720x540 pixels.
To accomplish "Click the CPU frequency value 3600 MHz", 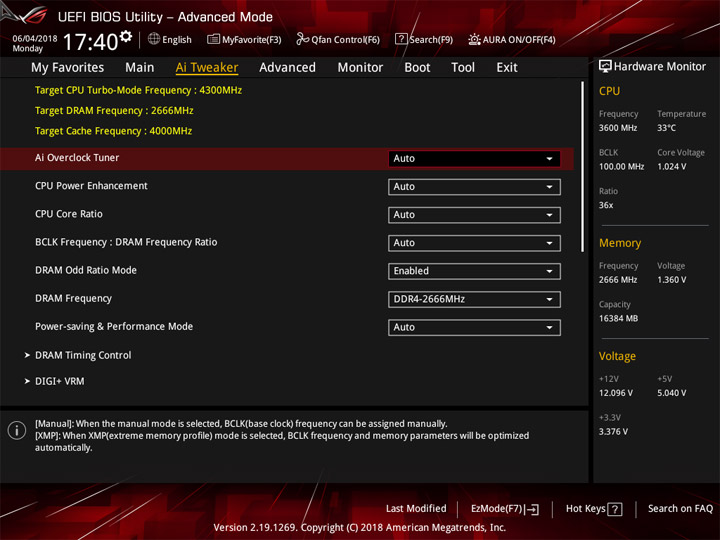I will pos(618,128).
